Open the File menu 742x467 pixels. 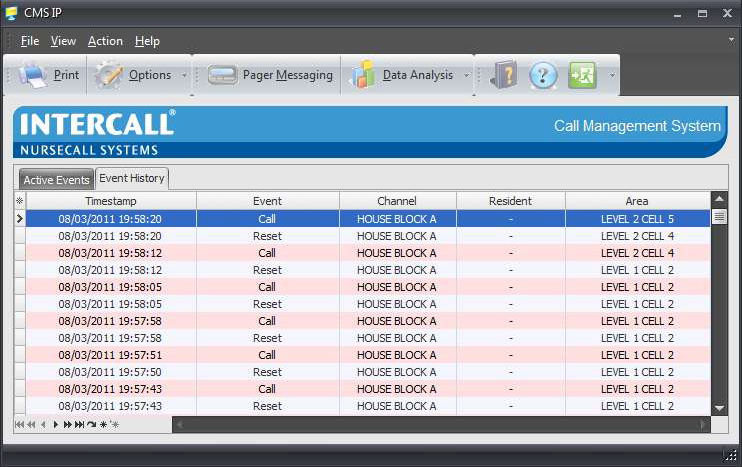30,41
